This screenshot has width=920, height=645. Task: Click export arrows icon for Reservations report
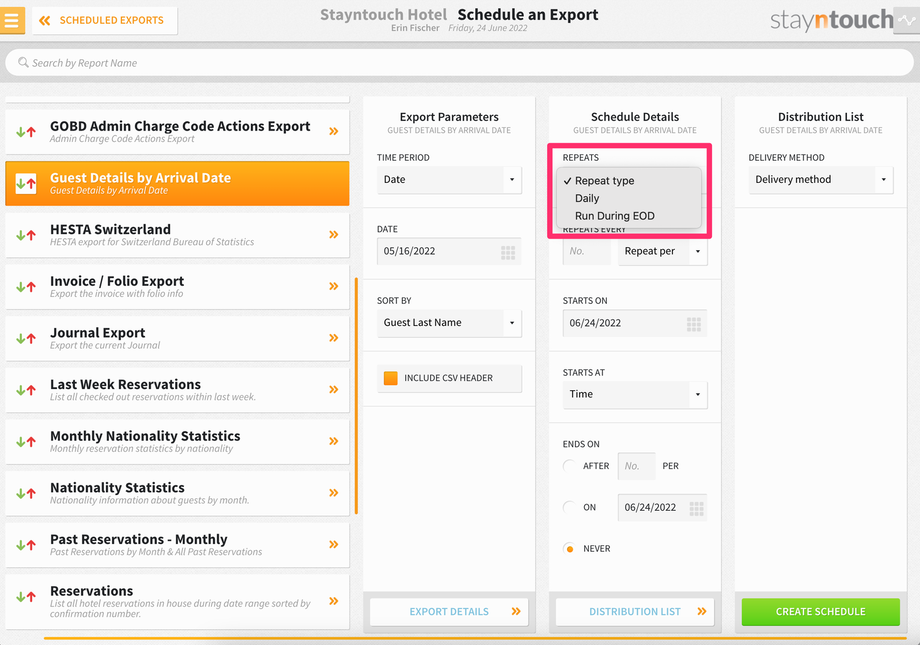[x=26, y=597]
